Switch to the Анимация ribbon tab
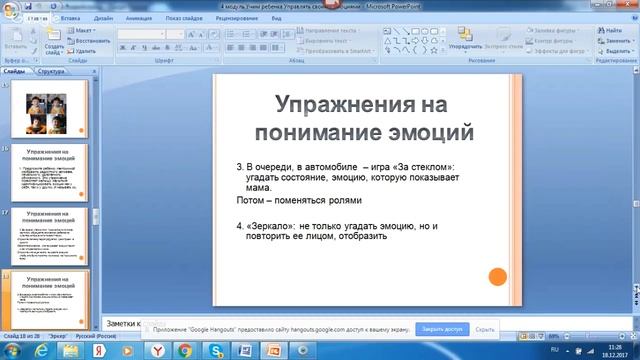640x360 pixels. [x=139, y=18]
